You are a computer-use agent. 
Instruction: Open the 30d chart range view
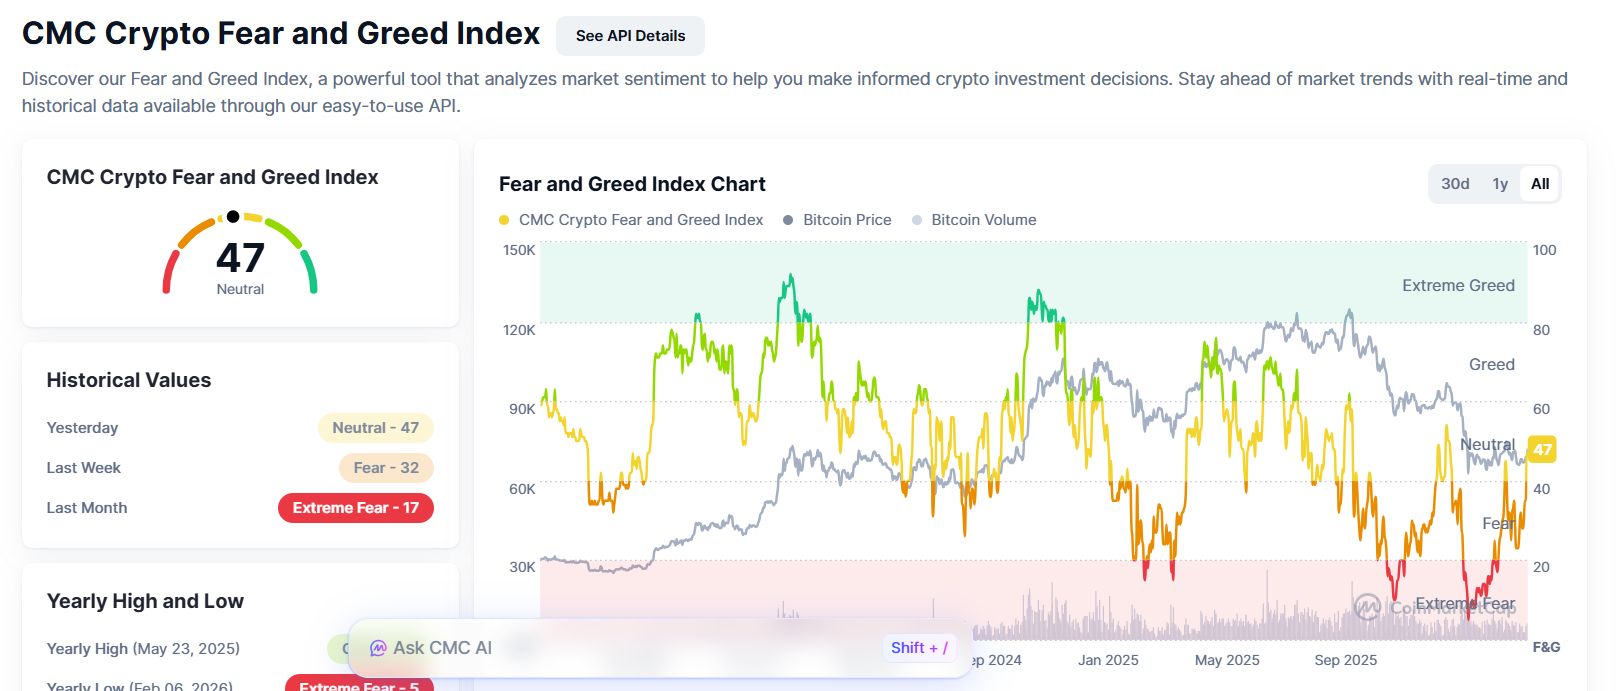coord(1455,184)
